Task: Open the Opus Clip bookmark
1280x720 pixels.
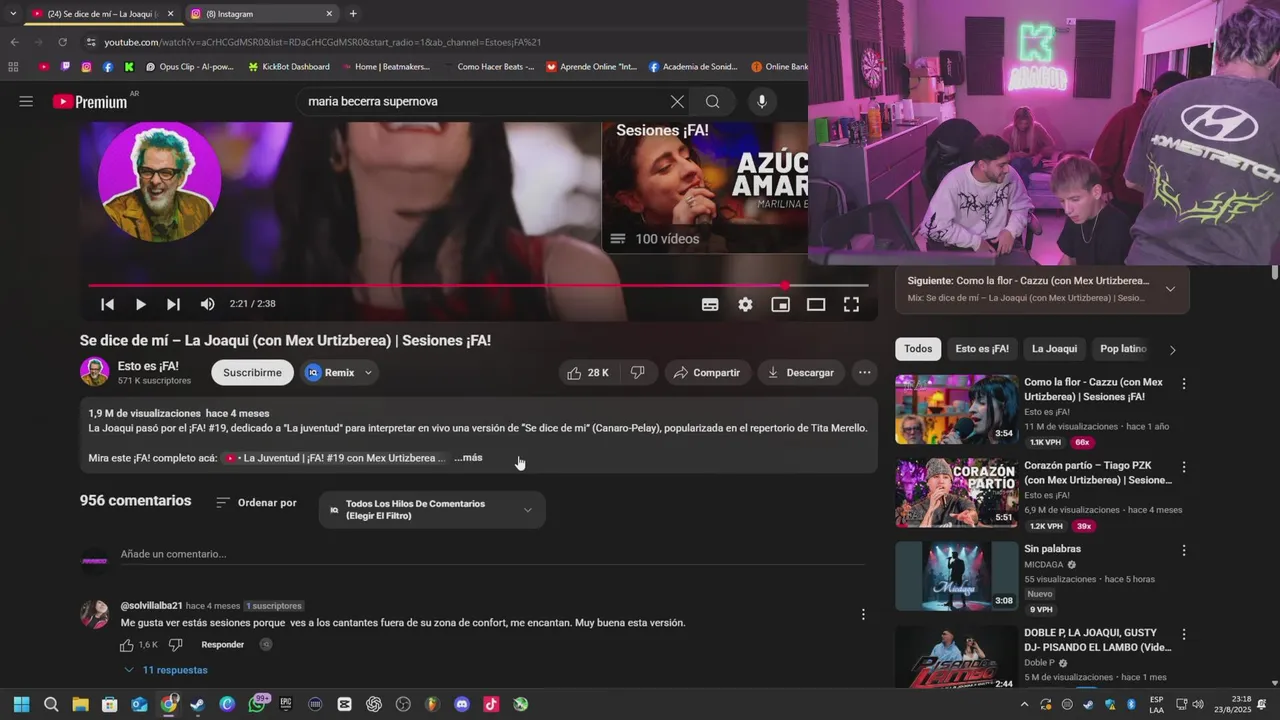Action: pos(189,67)
